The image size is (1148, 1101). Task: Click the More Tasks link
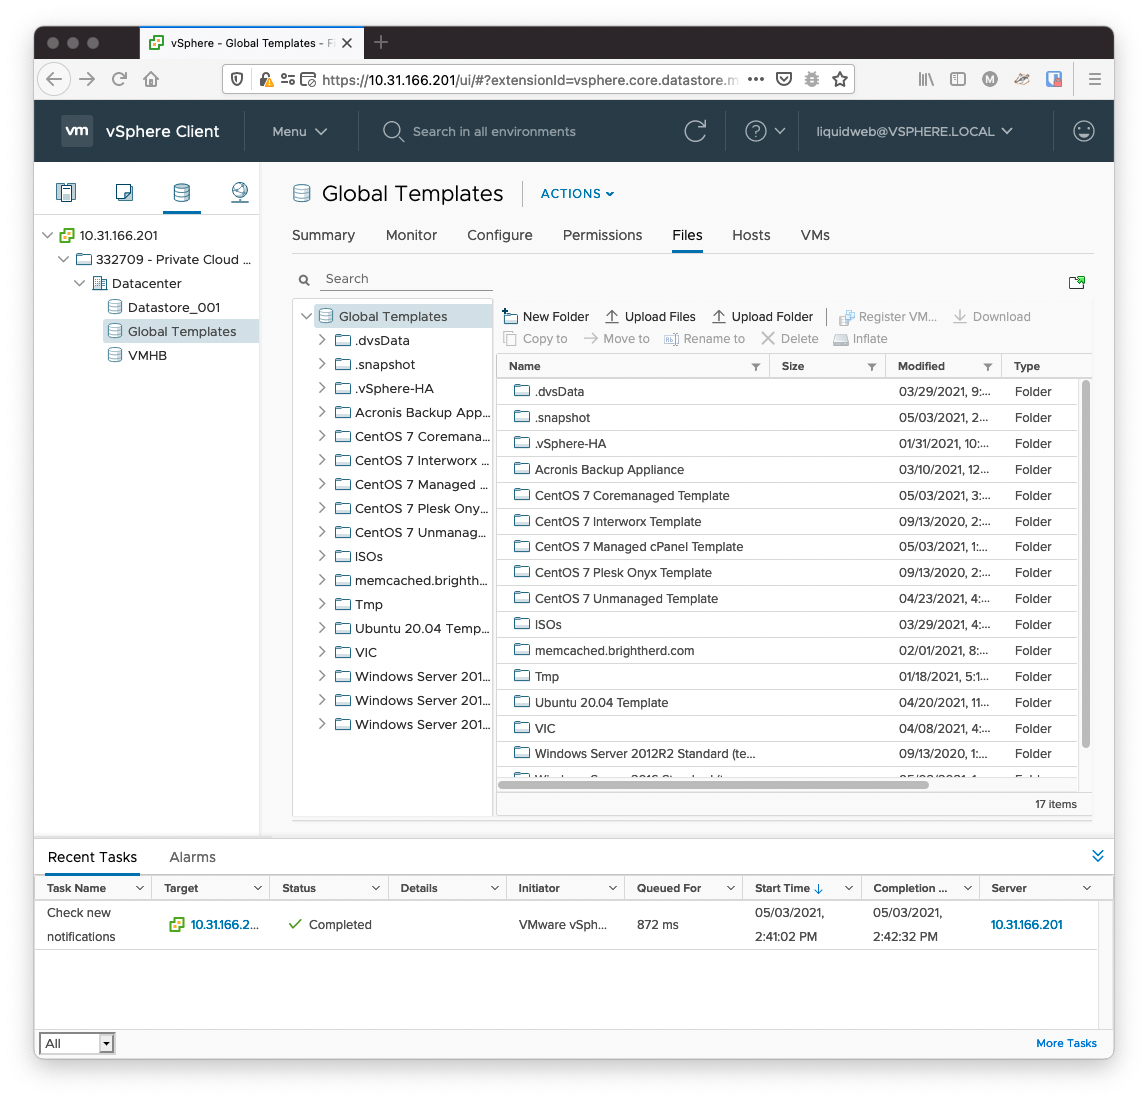pos(1066,1043)
